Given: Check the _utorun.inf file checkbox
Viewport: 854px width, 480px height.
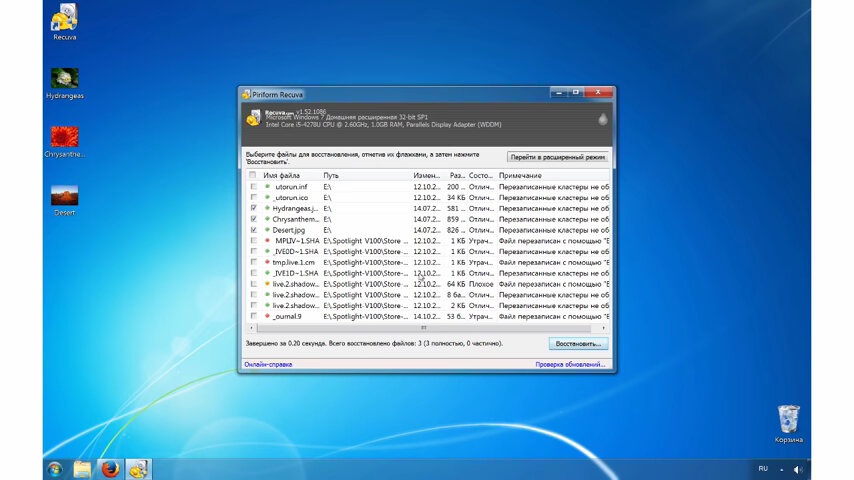Looking at the screenshot, I should pyautogui.click(x=254, y=186).
